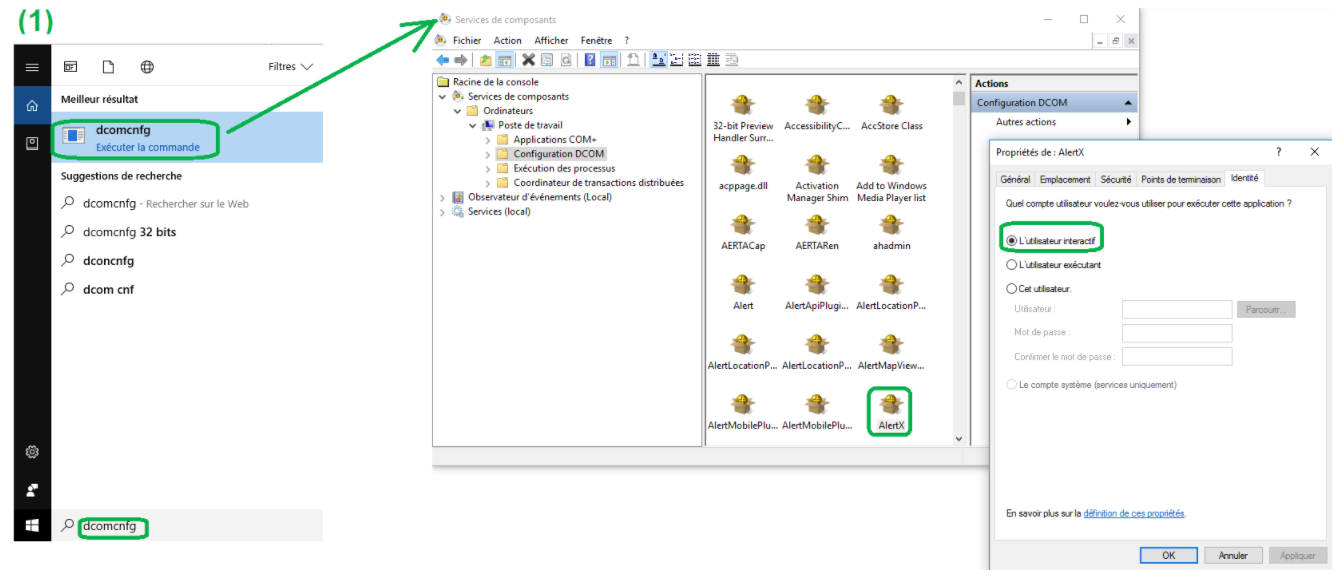The image size is (1340, 581).
Task: Open the Filtres dropdown
Action: coord(290,67)
